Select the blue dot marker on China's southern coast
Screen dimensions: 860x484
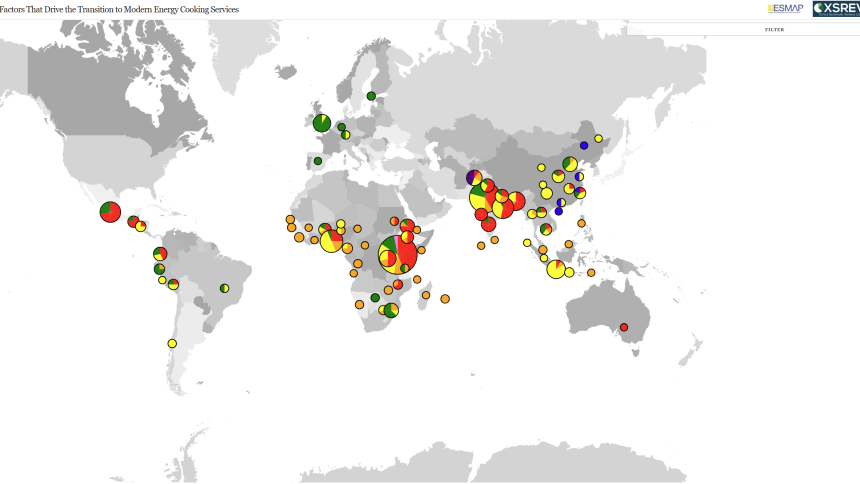click(x=559, y=211)
